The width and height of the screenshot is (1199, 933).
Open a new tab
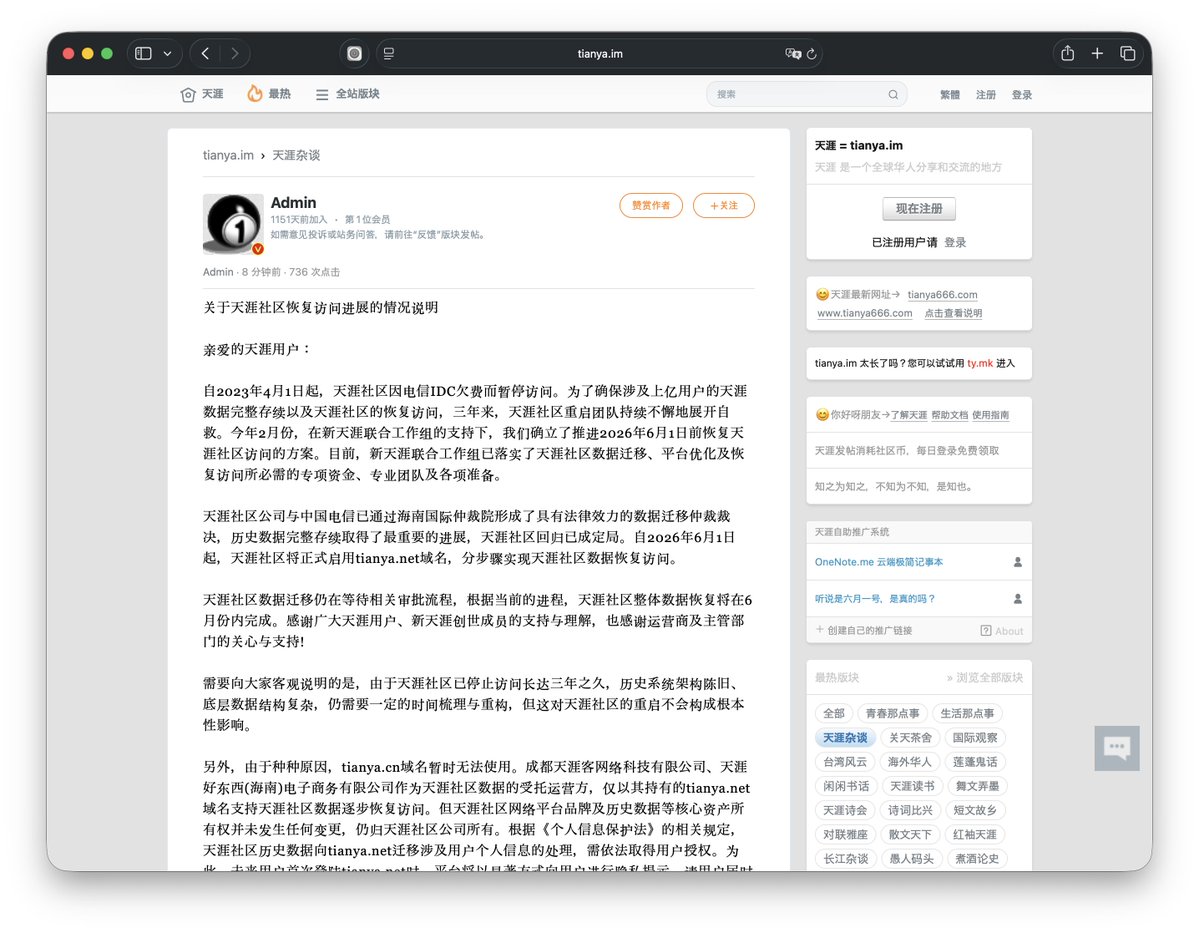pyautogui.click(x=1097, y=53)
